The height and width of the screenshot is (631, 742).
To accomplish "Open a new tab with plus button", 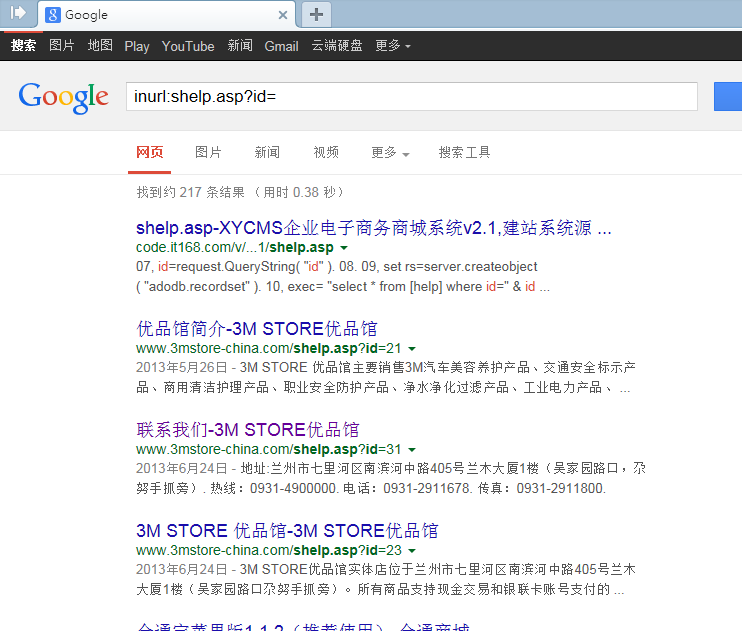I will tap(316, 15).
